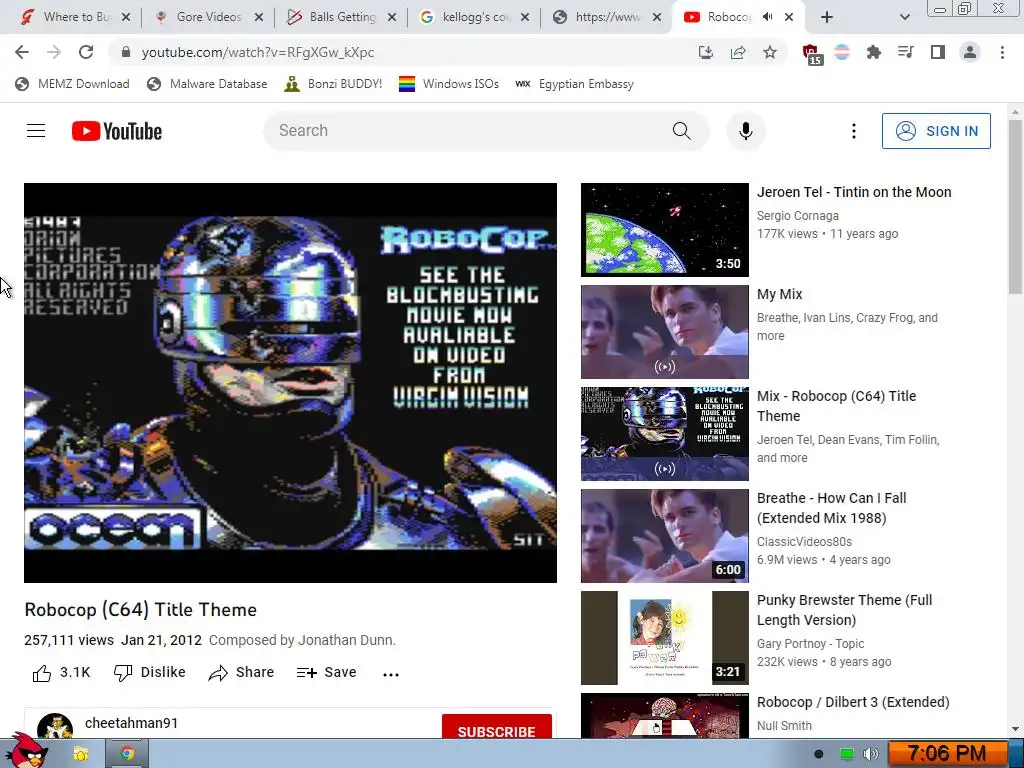The width and height of the screenshot is (1024, 768).
Task: Save the video to a playlist
Action: (x=327, y=673)
